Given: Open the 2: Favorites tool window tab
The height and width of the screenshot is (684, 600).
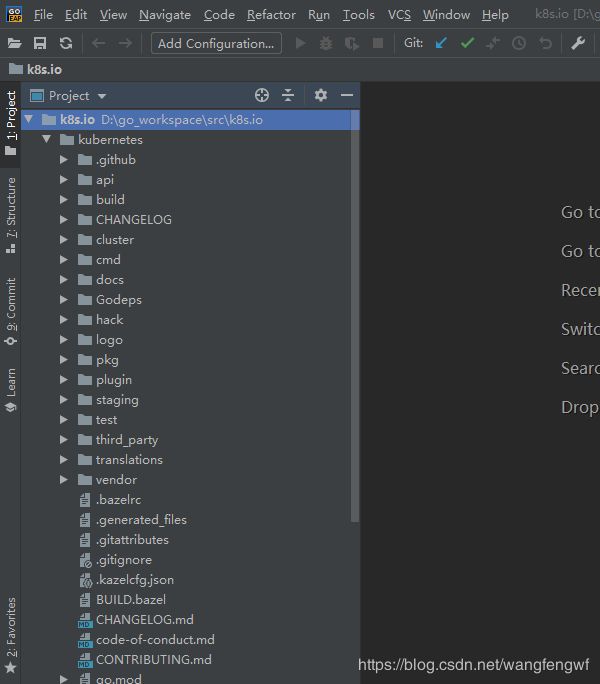Looking at the screenshot, I should [10, 635].
